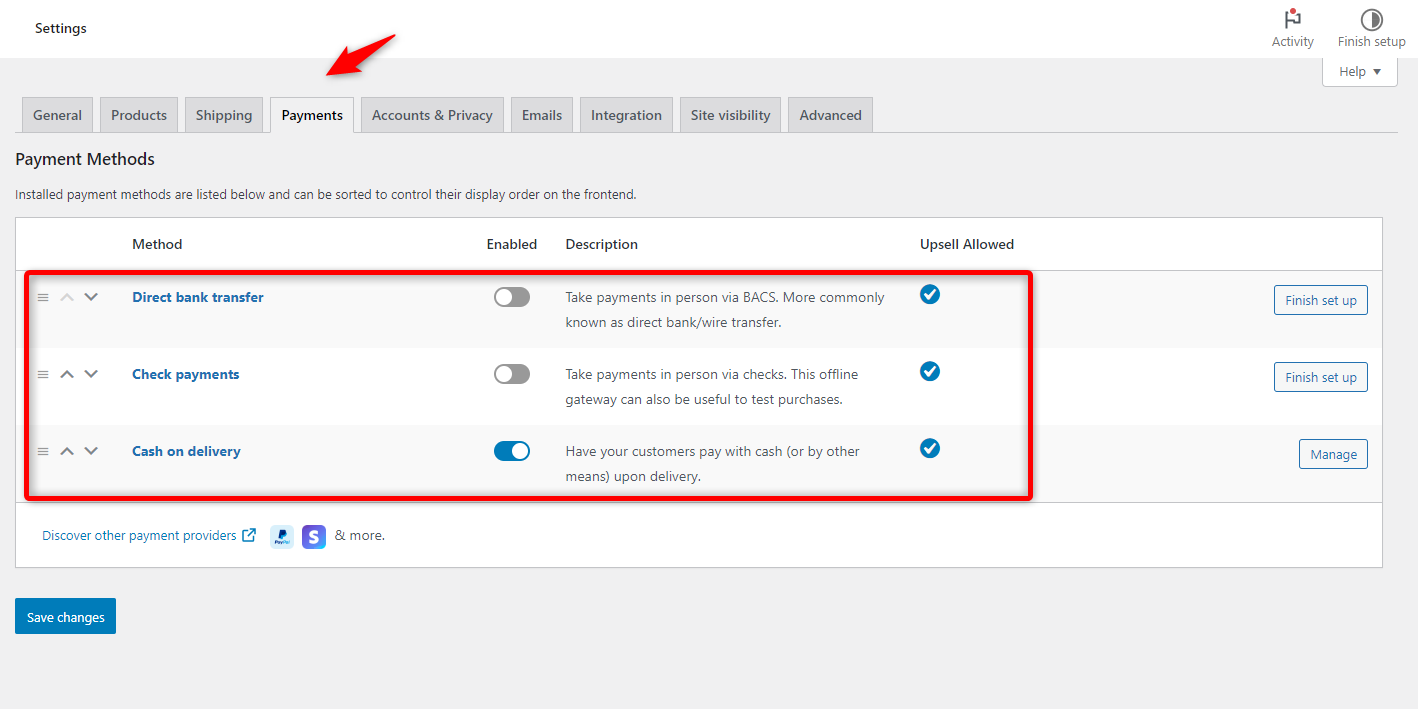Image resolution: width=1418 pixels, height=709 pixels.
Task: Click the drag handle for Direct bank transfer
Action: [x=42, y=297]
